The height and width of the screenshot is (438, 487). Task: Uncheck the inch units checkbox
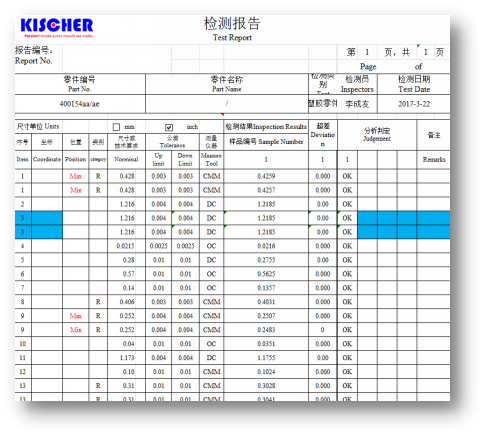tap(169, 127)
